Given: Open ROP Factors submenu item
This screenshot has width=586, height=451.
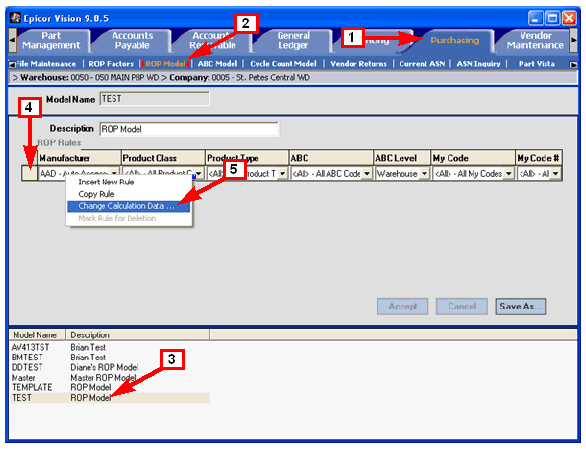Looking at the screenshot, I should (111, 64).
